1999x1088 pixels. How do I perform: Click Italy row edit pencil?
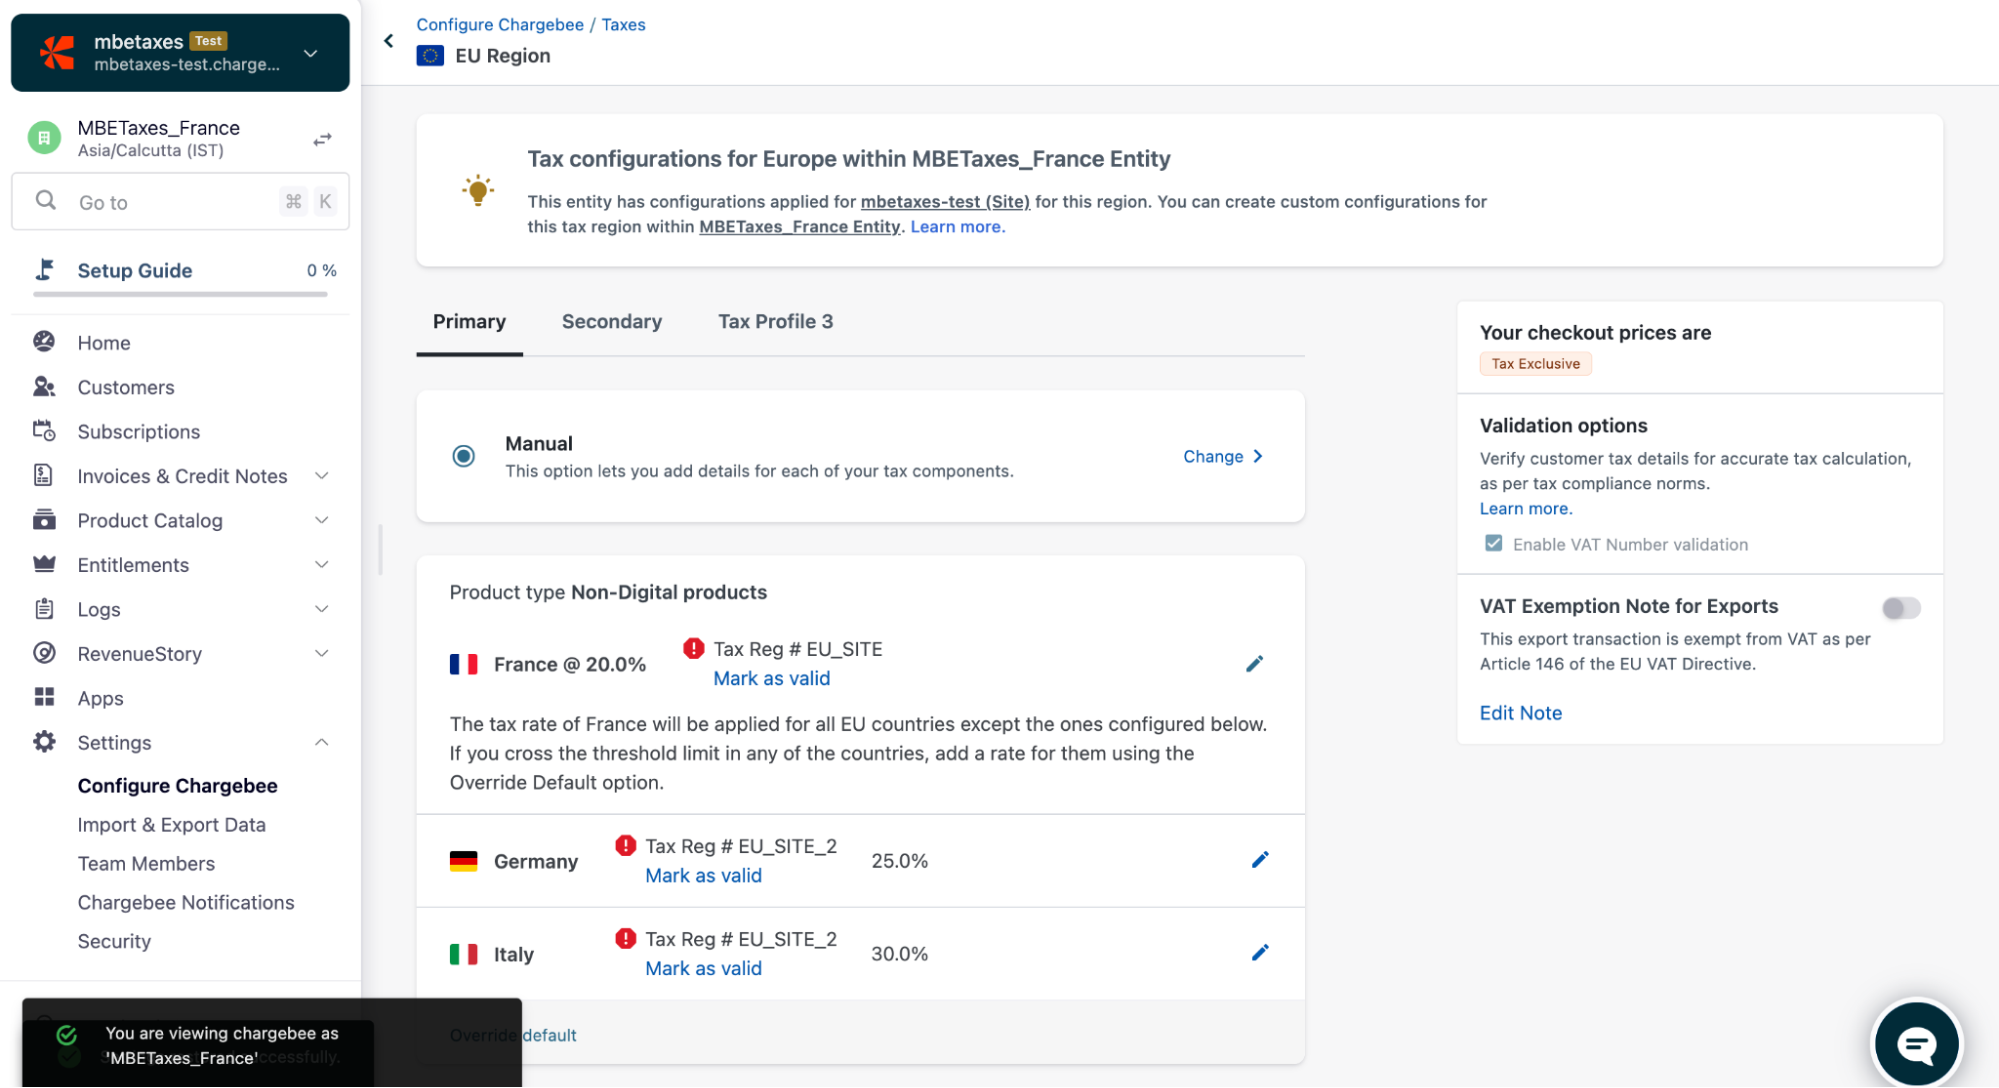(1259, 953)
